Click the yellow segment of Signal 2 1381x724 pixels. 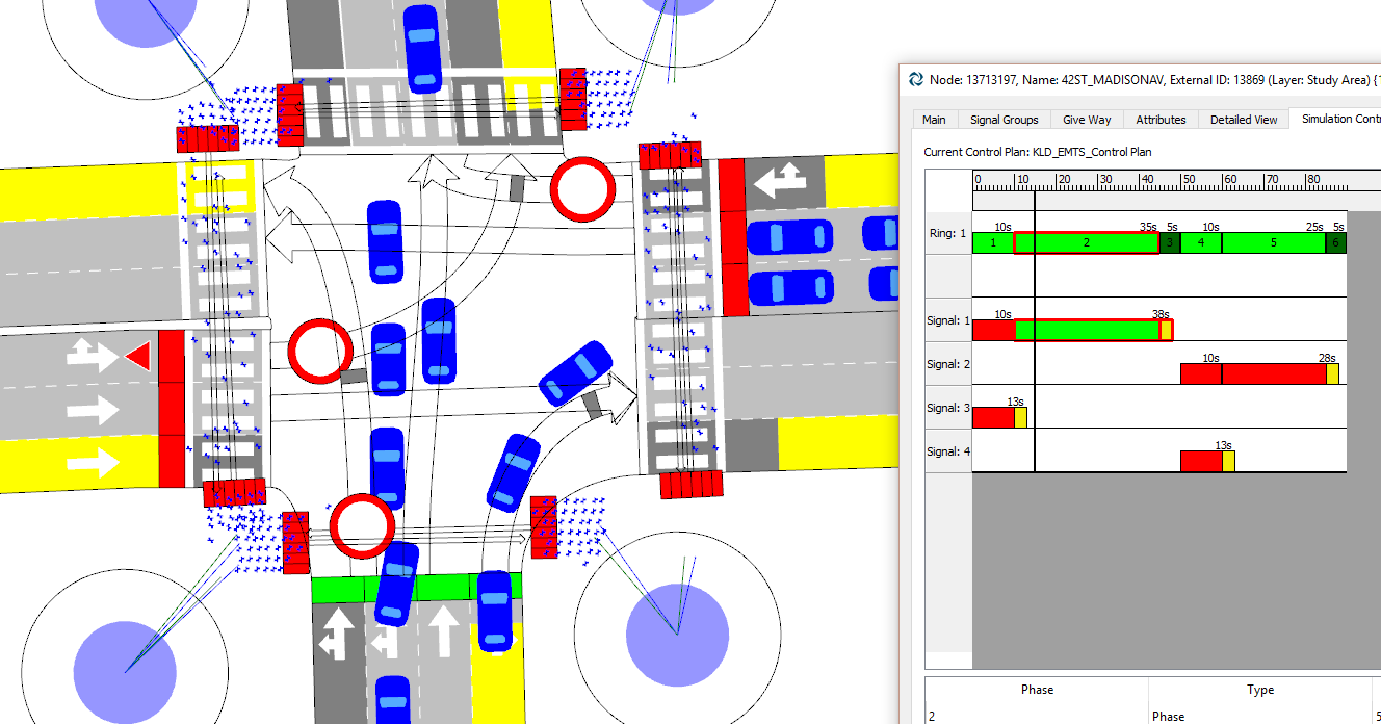click(x=1332, y=374)
